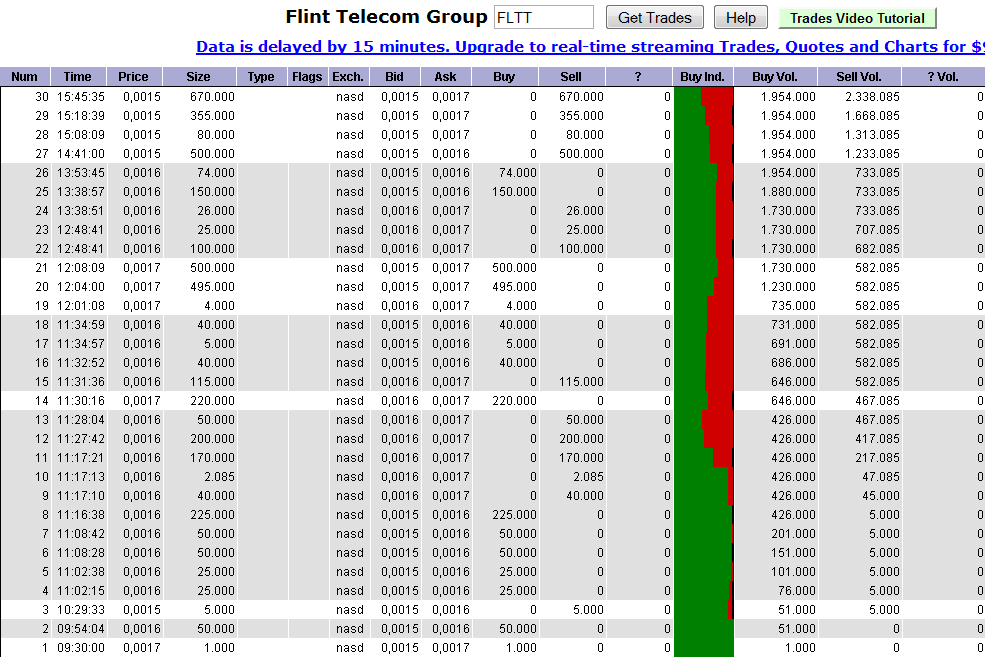Click time 12:08:09 of trade 21
This screenshot has height=657, width=985.
click(x=81, y=268)
